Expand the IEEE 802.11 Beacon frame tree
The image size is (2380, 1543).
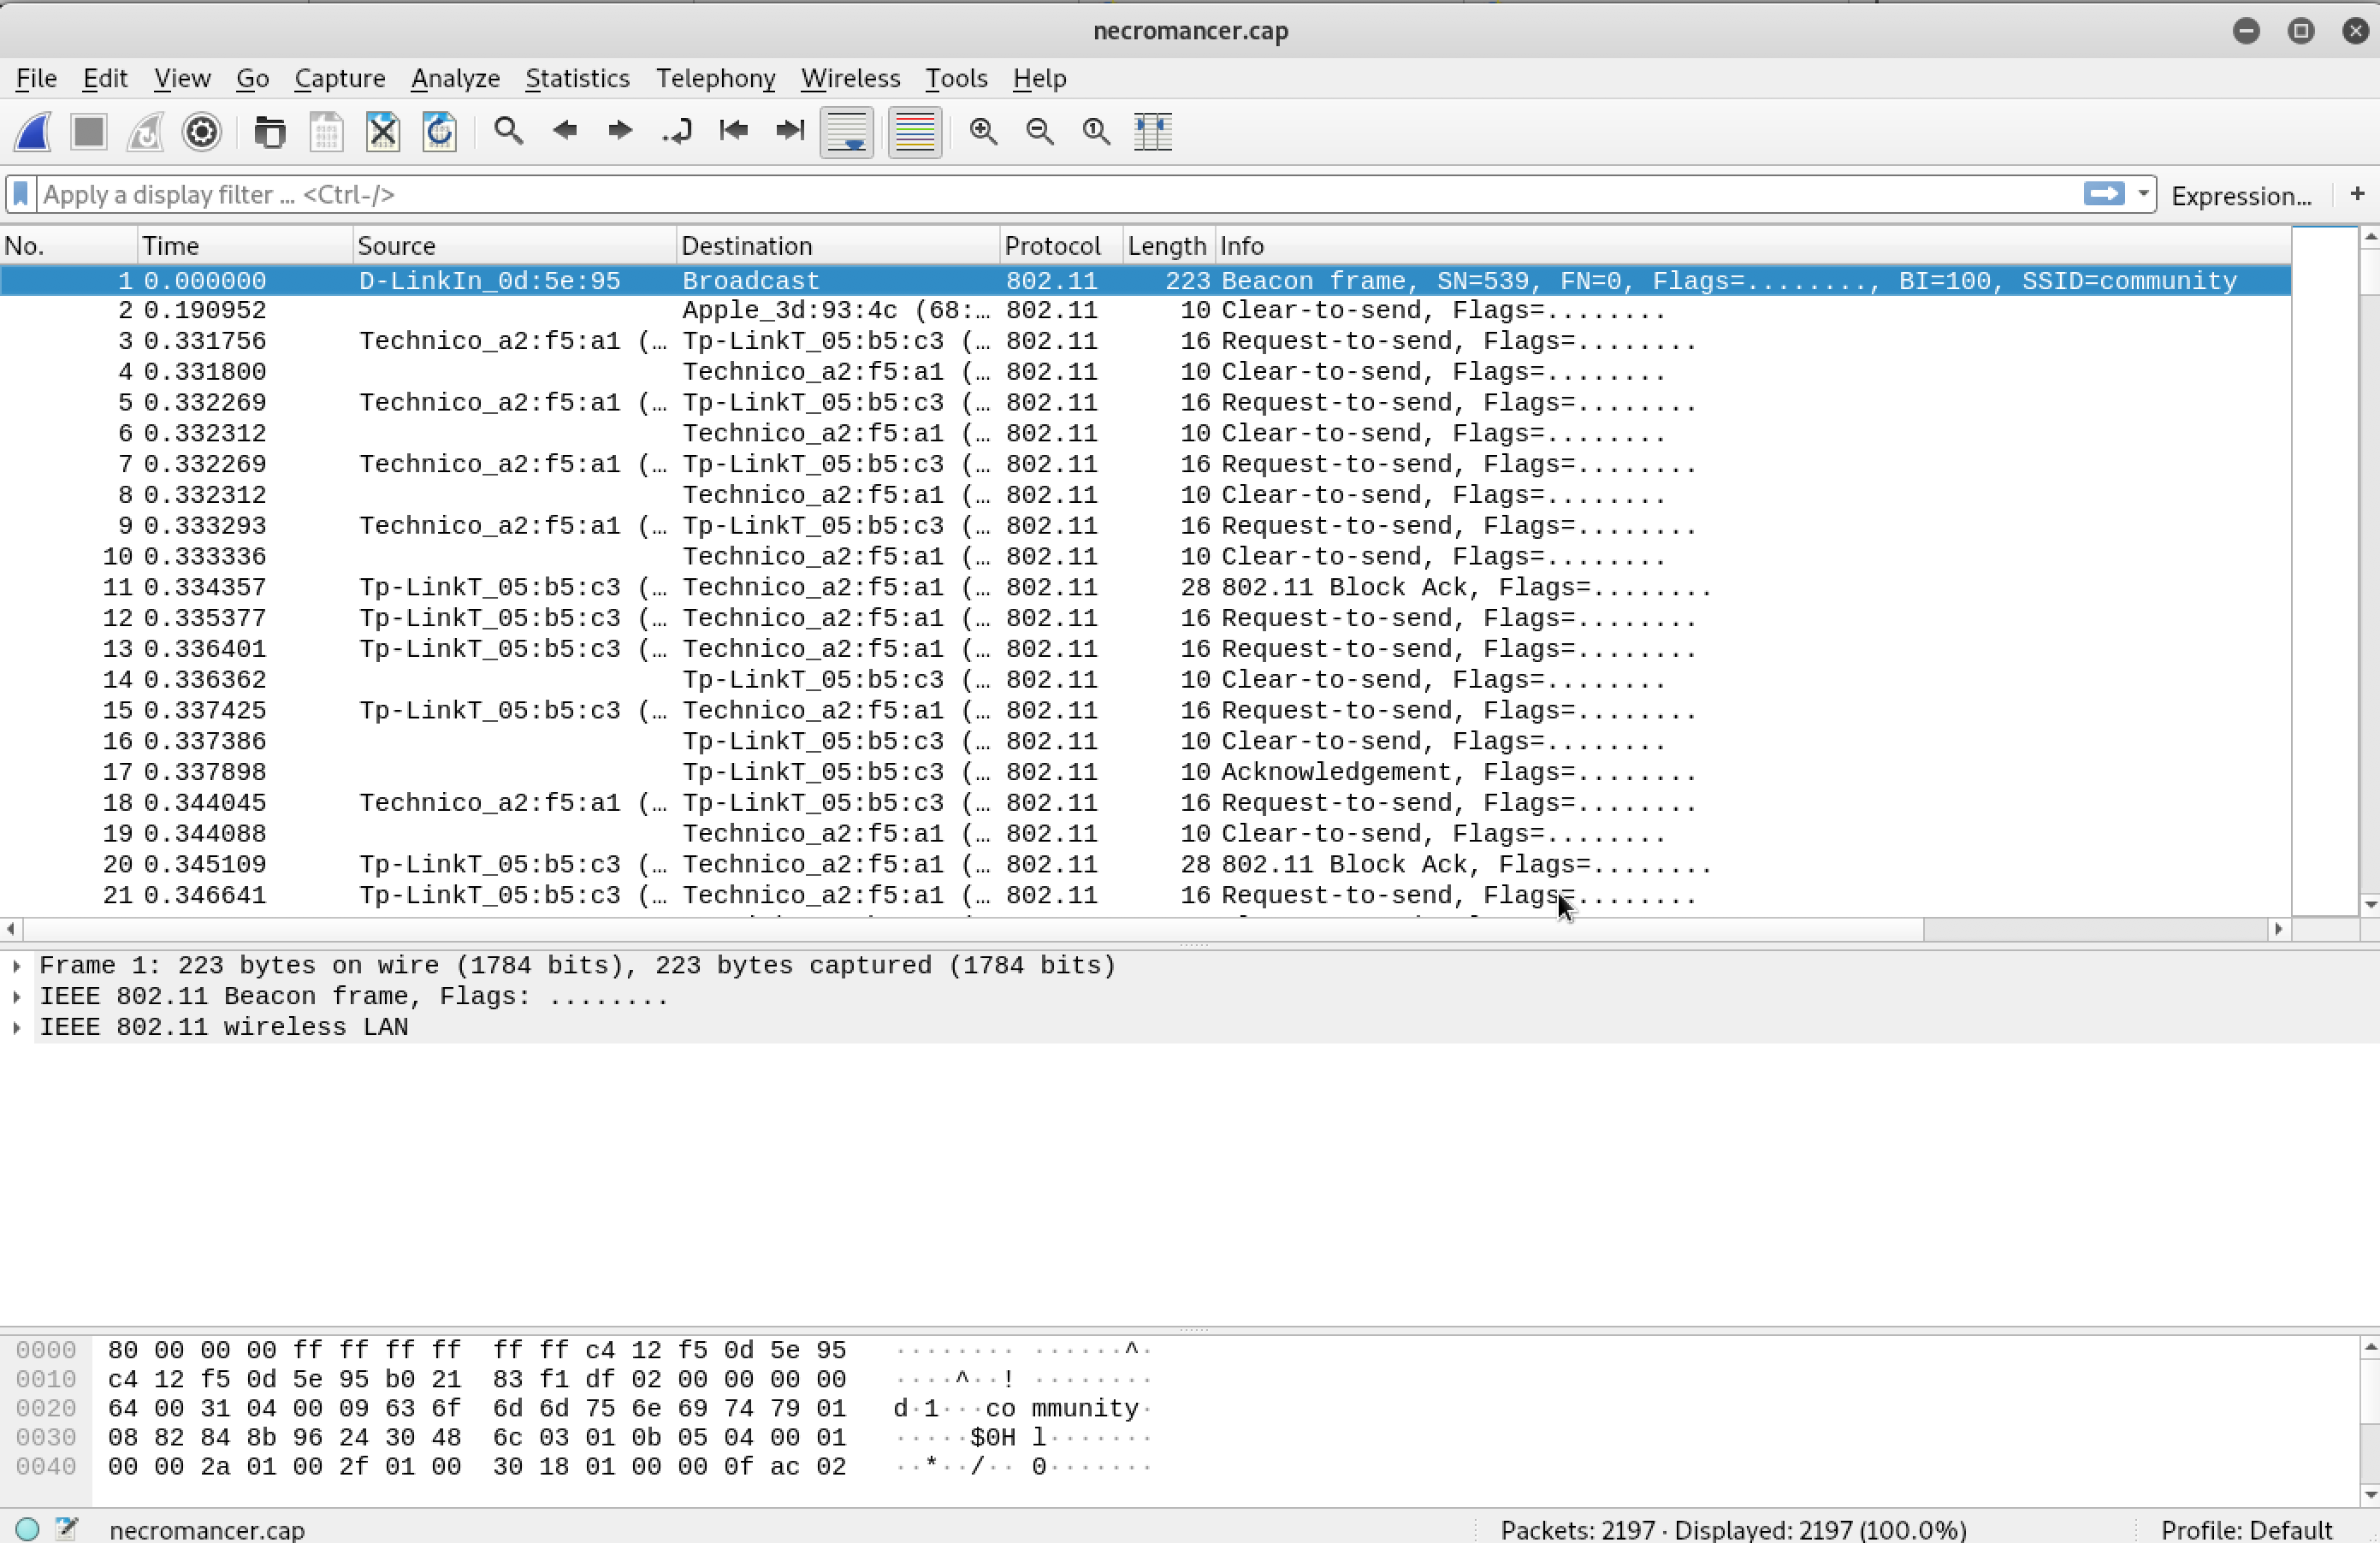19,997
